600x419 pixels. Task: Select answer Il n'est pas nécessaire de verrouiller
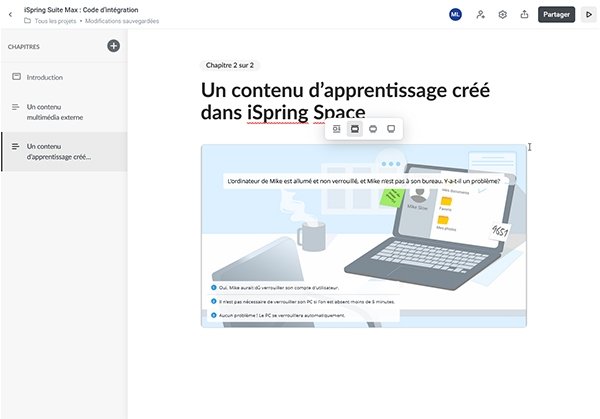(303, 302)
